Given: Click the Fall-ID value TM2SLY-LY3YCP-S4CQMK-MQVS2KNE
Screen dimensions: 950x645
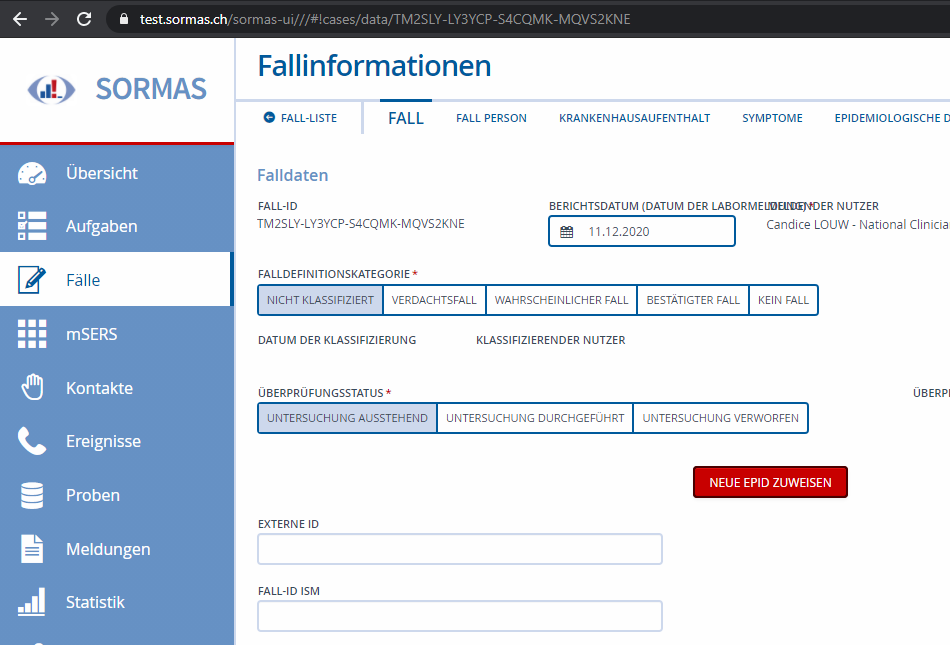Looking at the screenshot, I should pyautogui.click(x=361, y=224).
